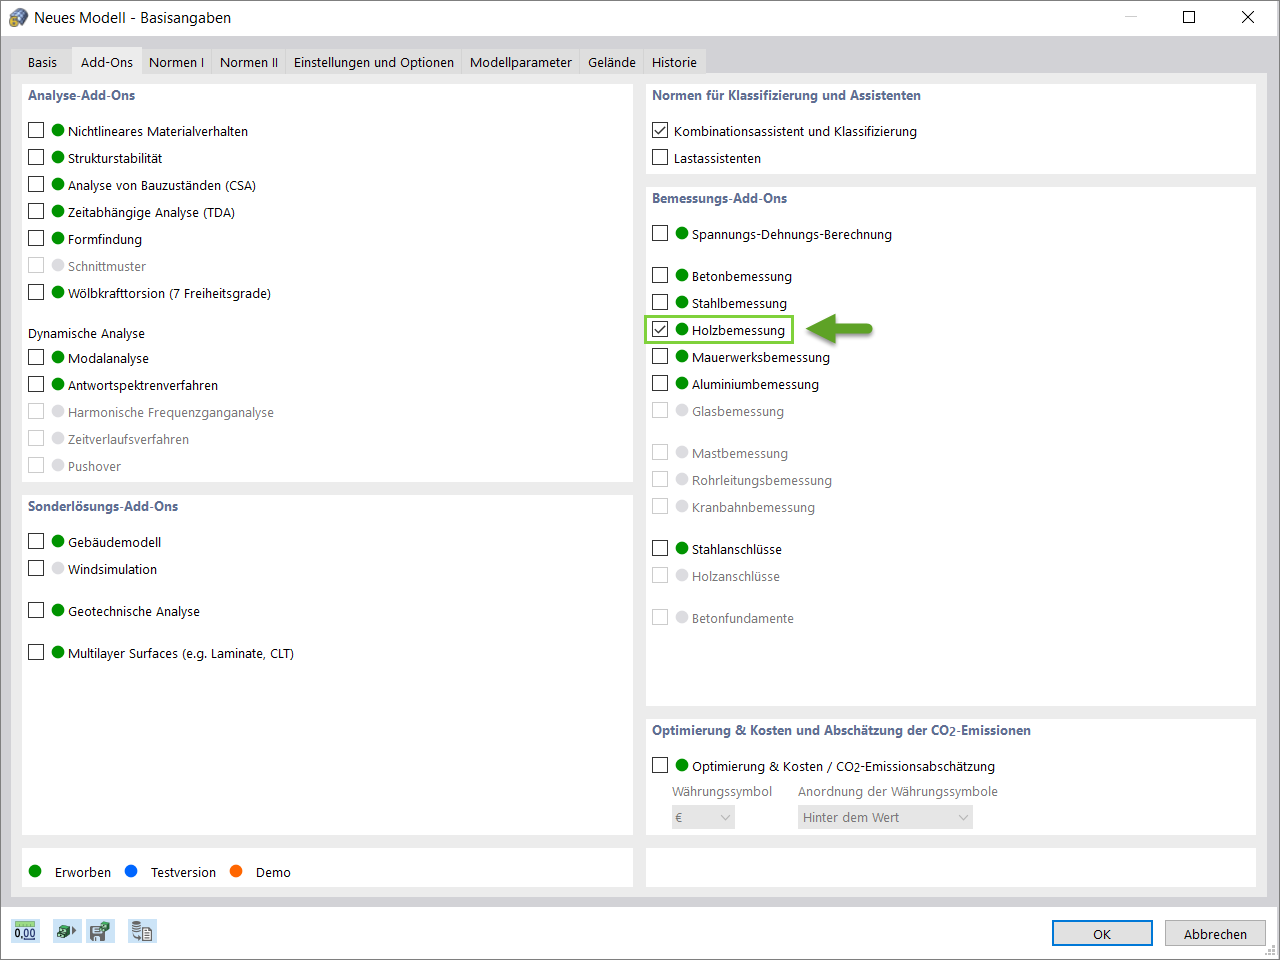Switch to the Normen I tab
Image resolution: width=1280 pixels, height=960 pixels.
click(x=176, y=62)
